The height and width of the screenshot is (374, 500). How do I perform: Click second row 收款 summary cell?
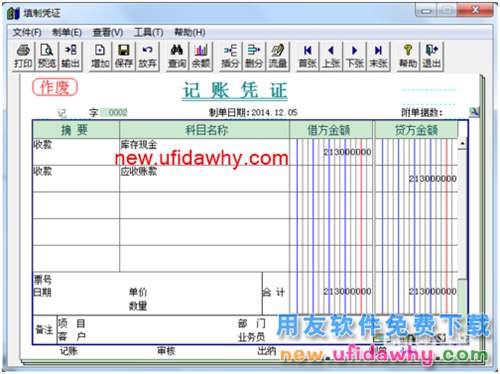[x=76, y=178]
